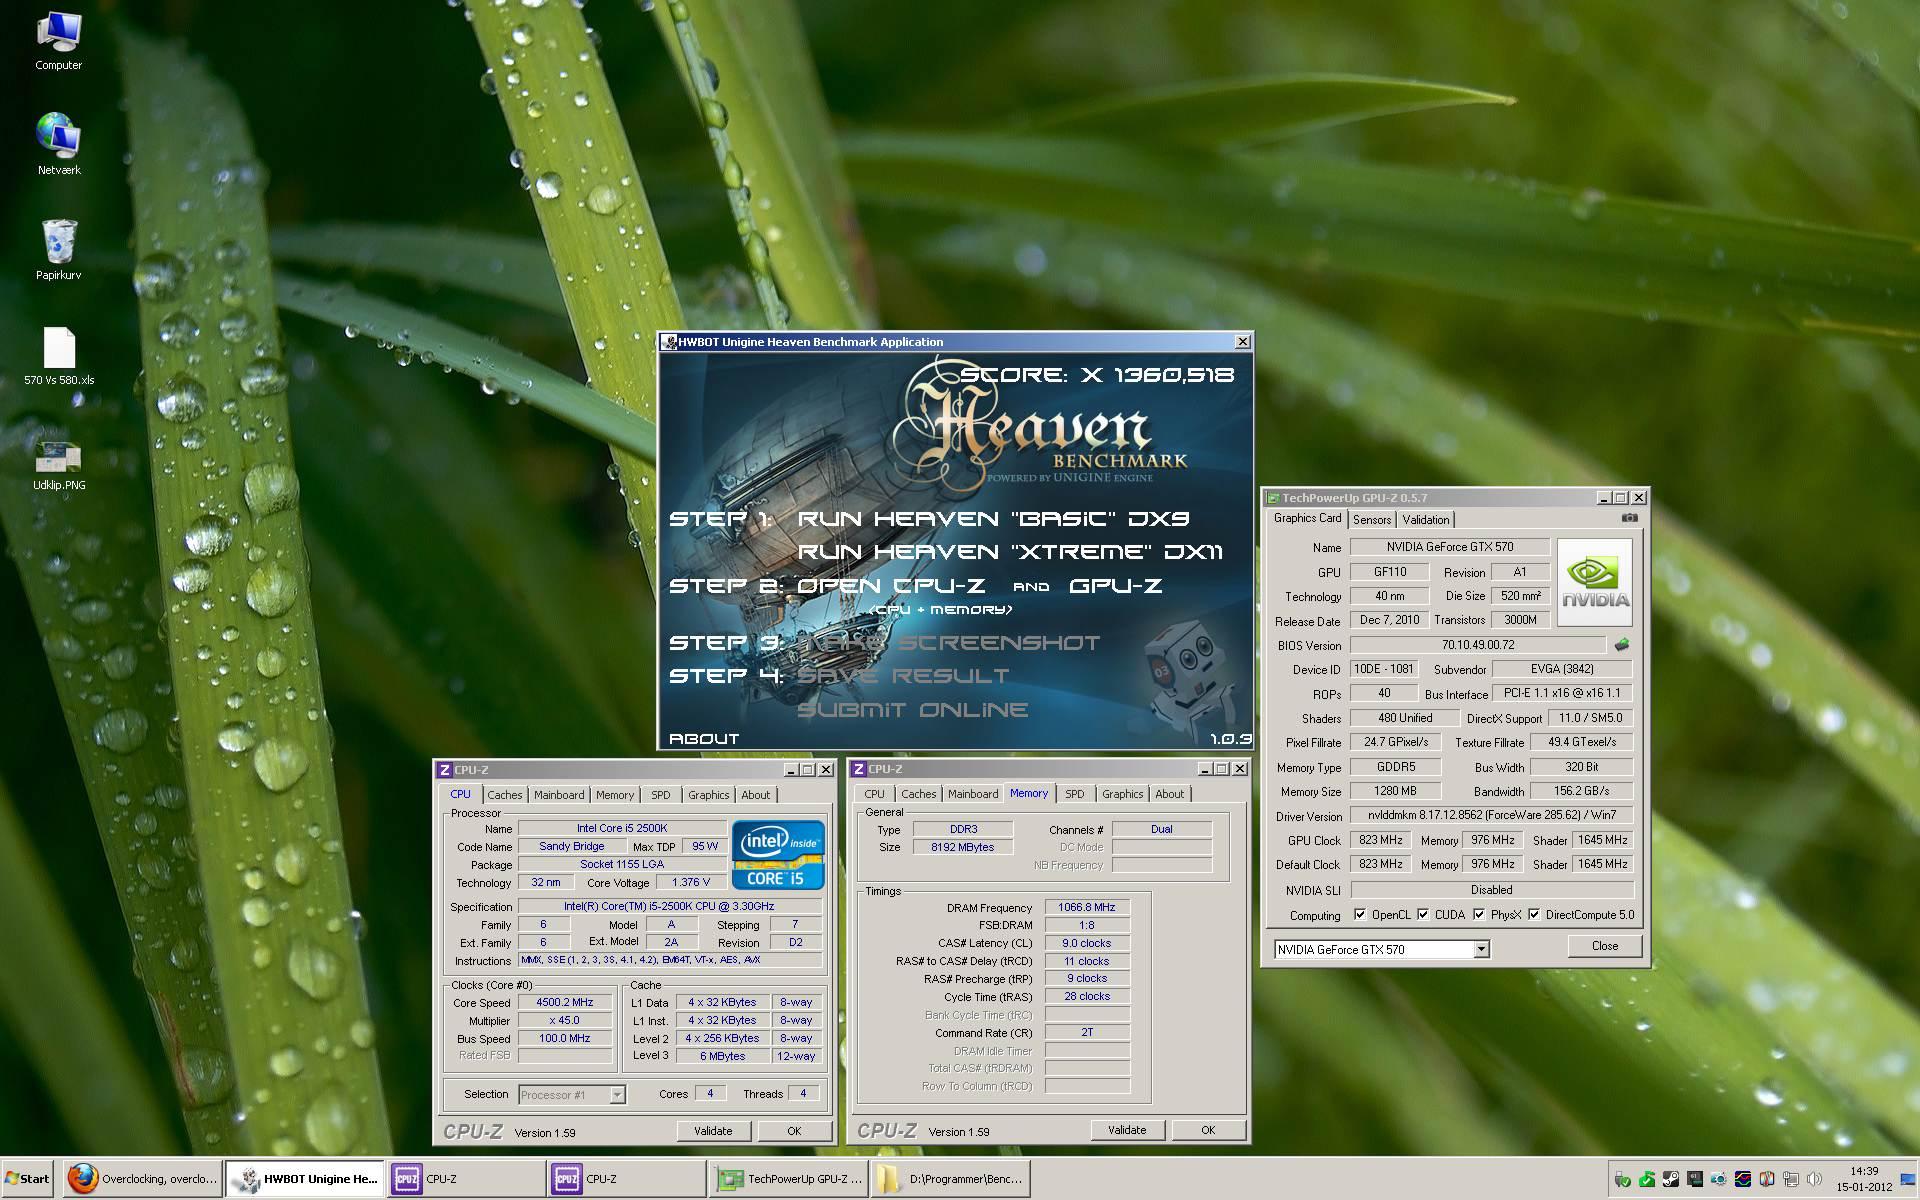Click OK in the right CPU-Z Memory window

1208,1129
